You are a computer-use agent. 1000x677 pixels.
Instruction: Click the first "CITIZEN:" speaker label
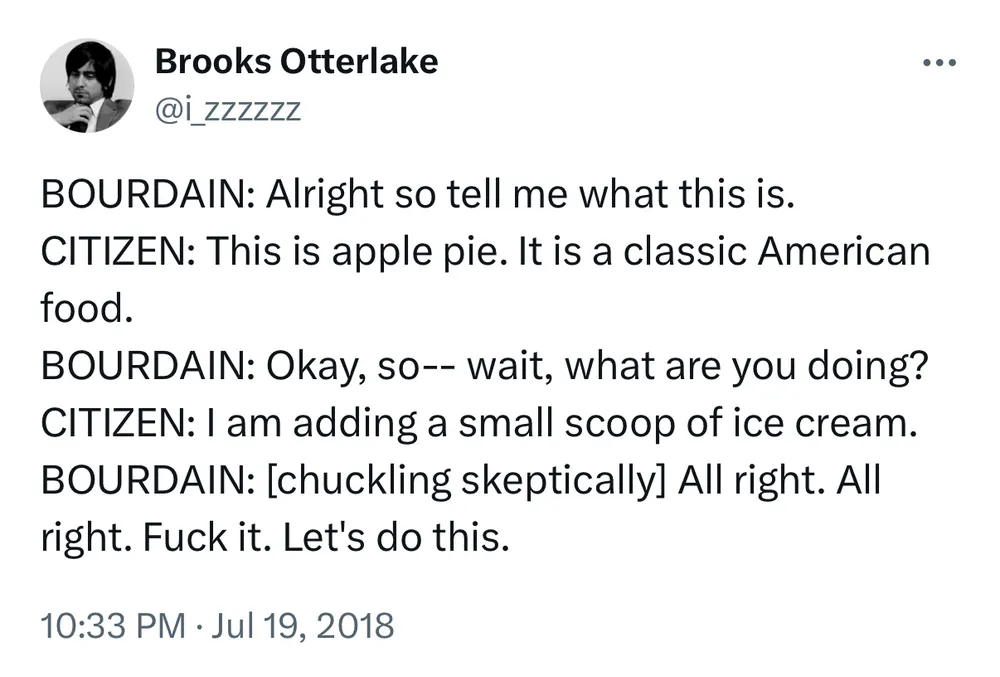118,251
